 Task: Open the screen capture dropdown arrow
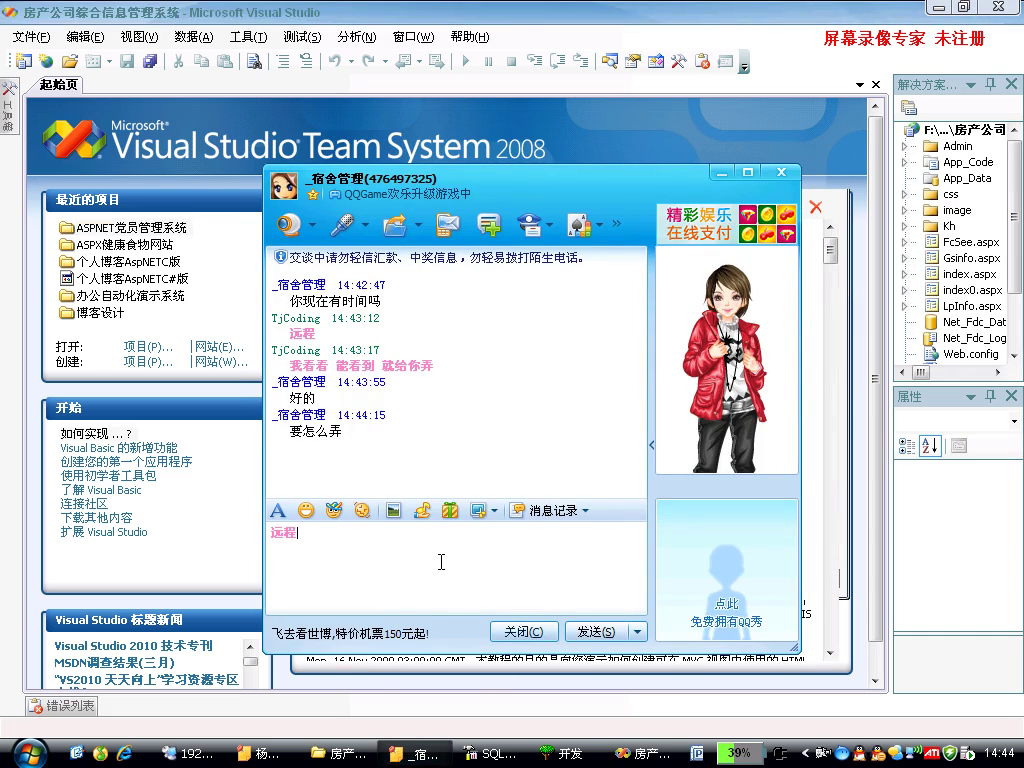[494, 511]
